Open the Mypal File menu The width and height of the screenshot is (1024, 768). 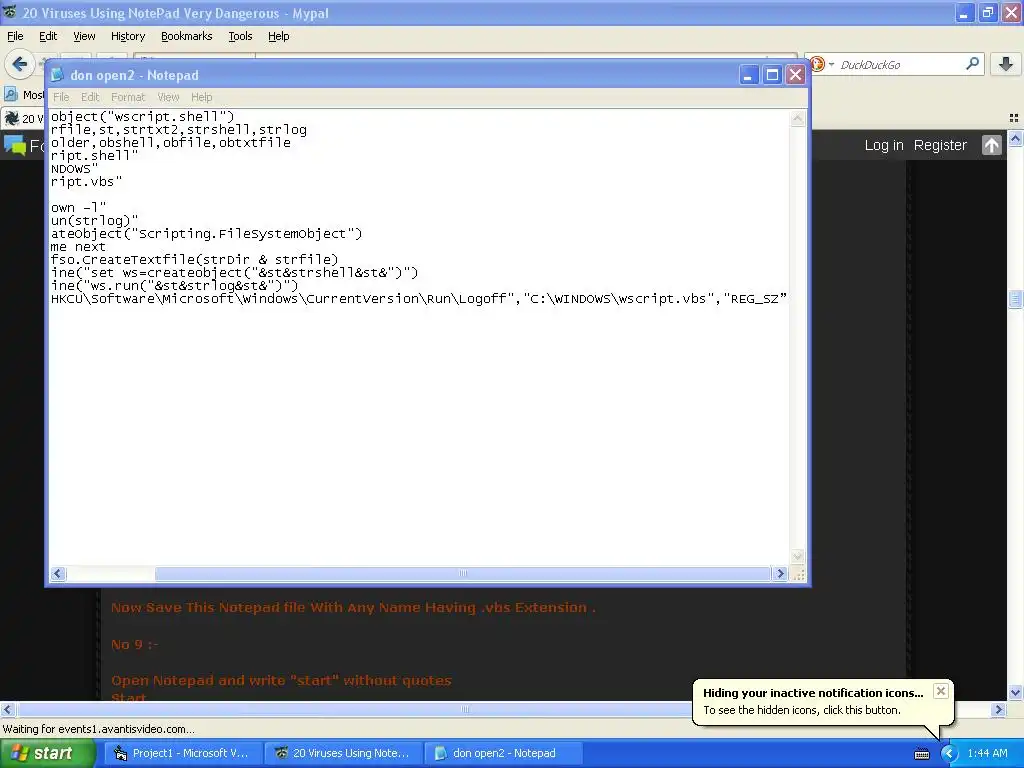coord(15,36)
